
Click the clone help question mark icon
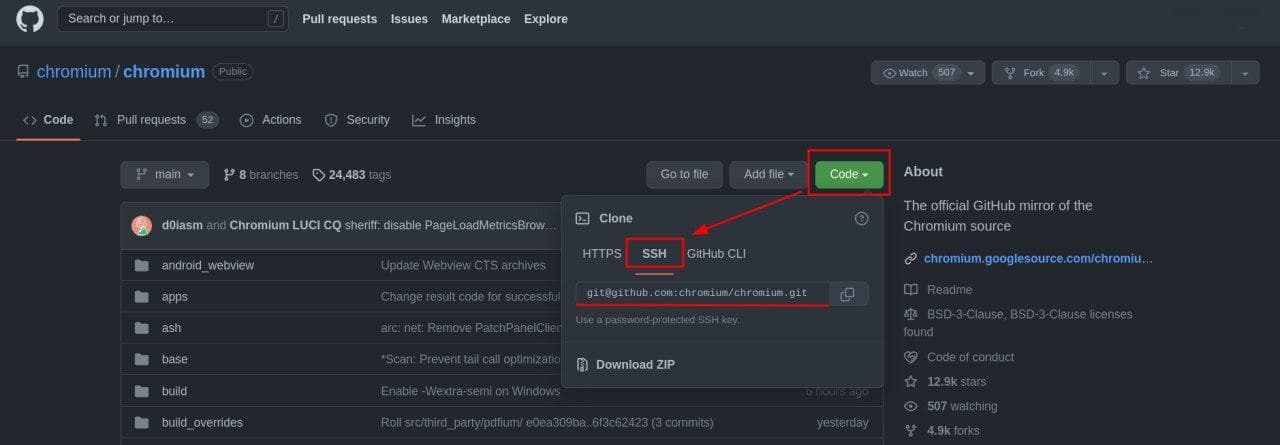(x=862, y=218)
